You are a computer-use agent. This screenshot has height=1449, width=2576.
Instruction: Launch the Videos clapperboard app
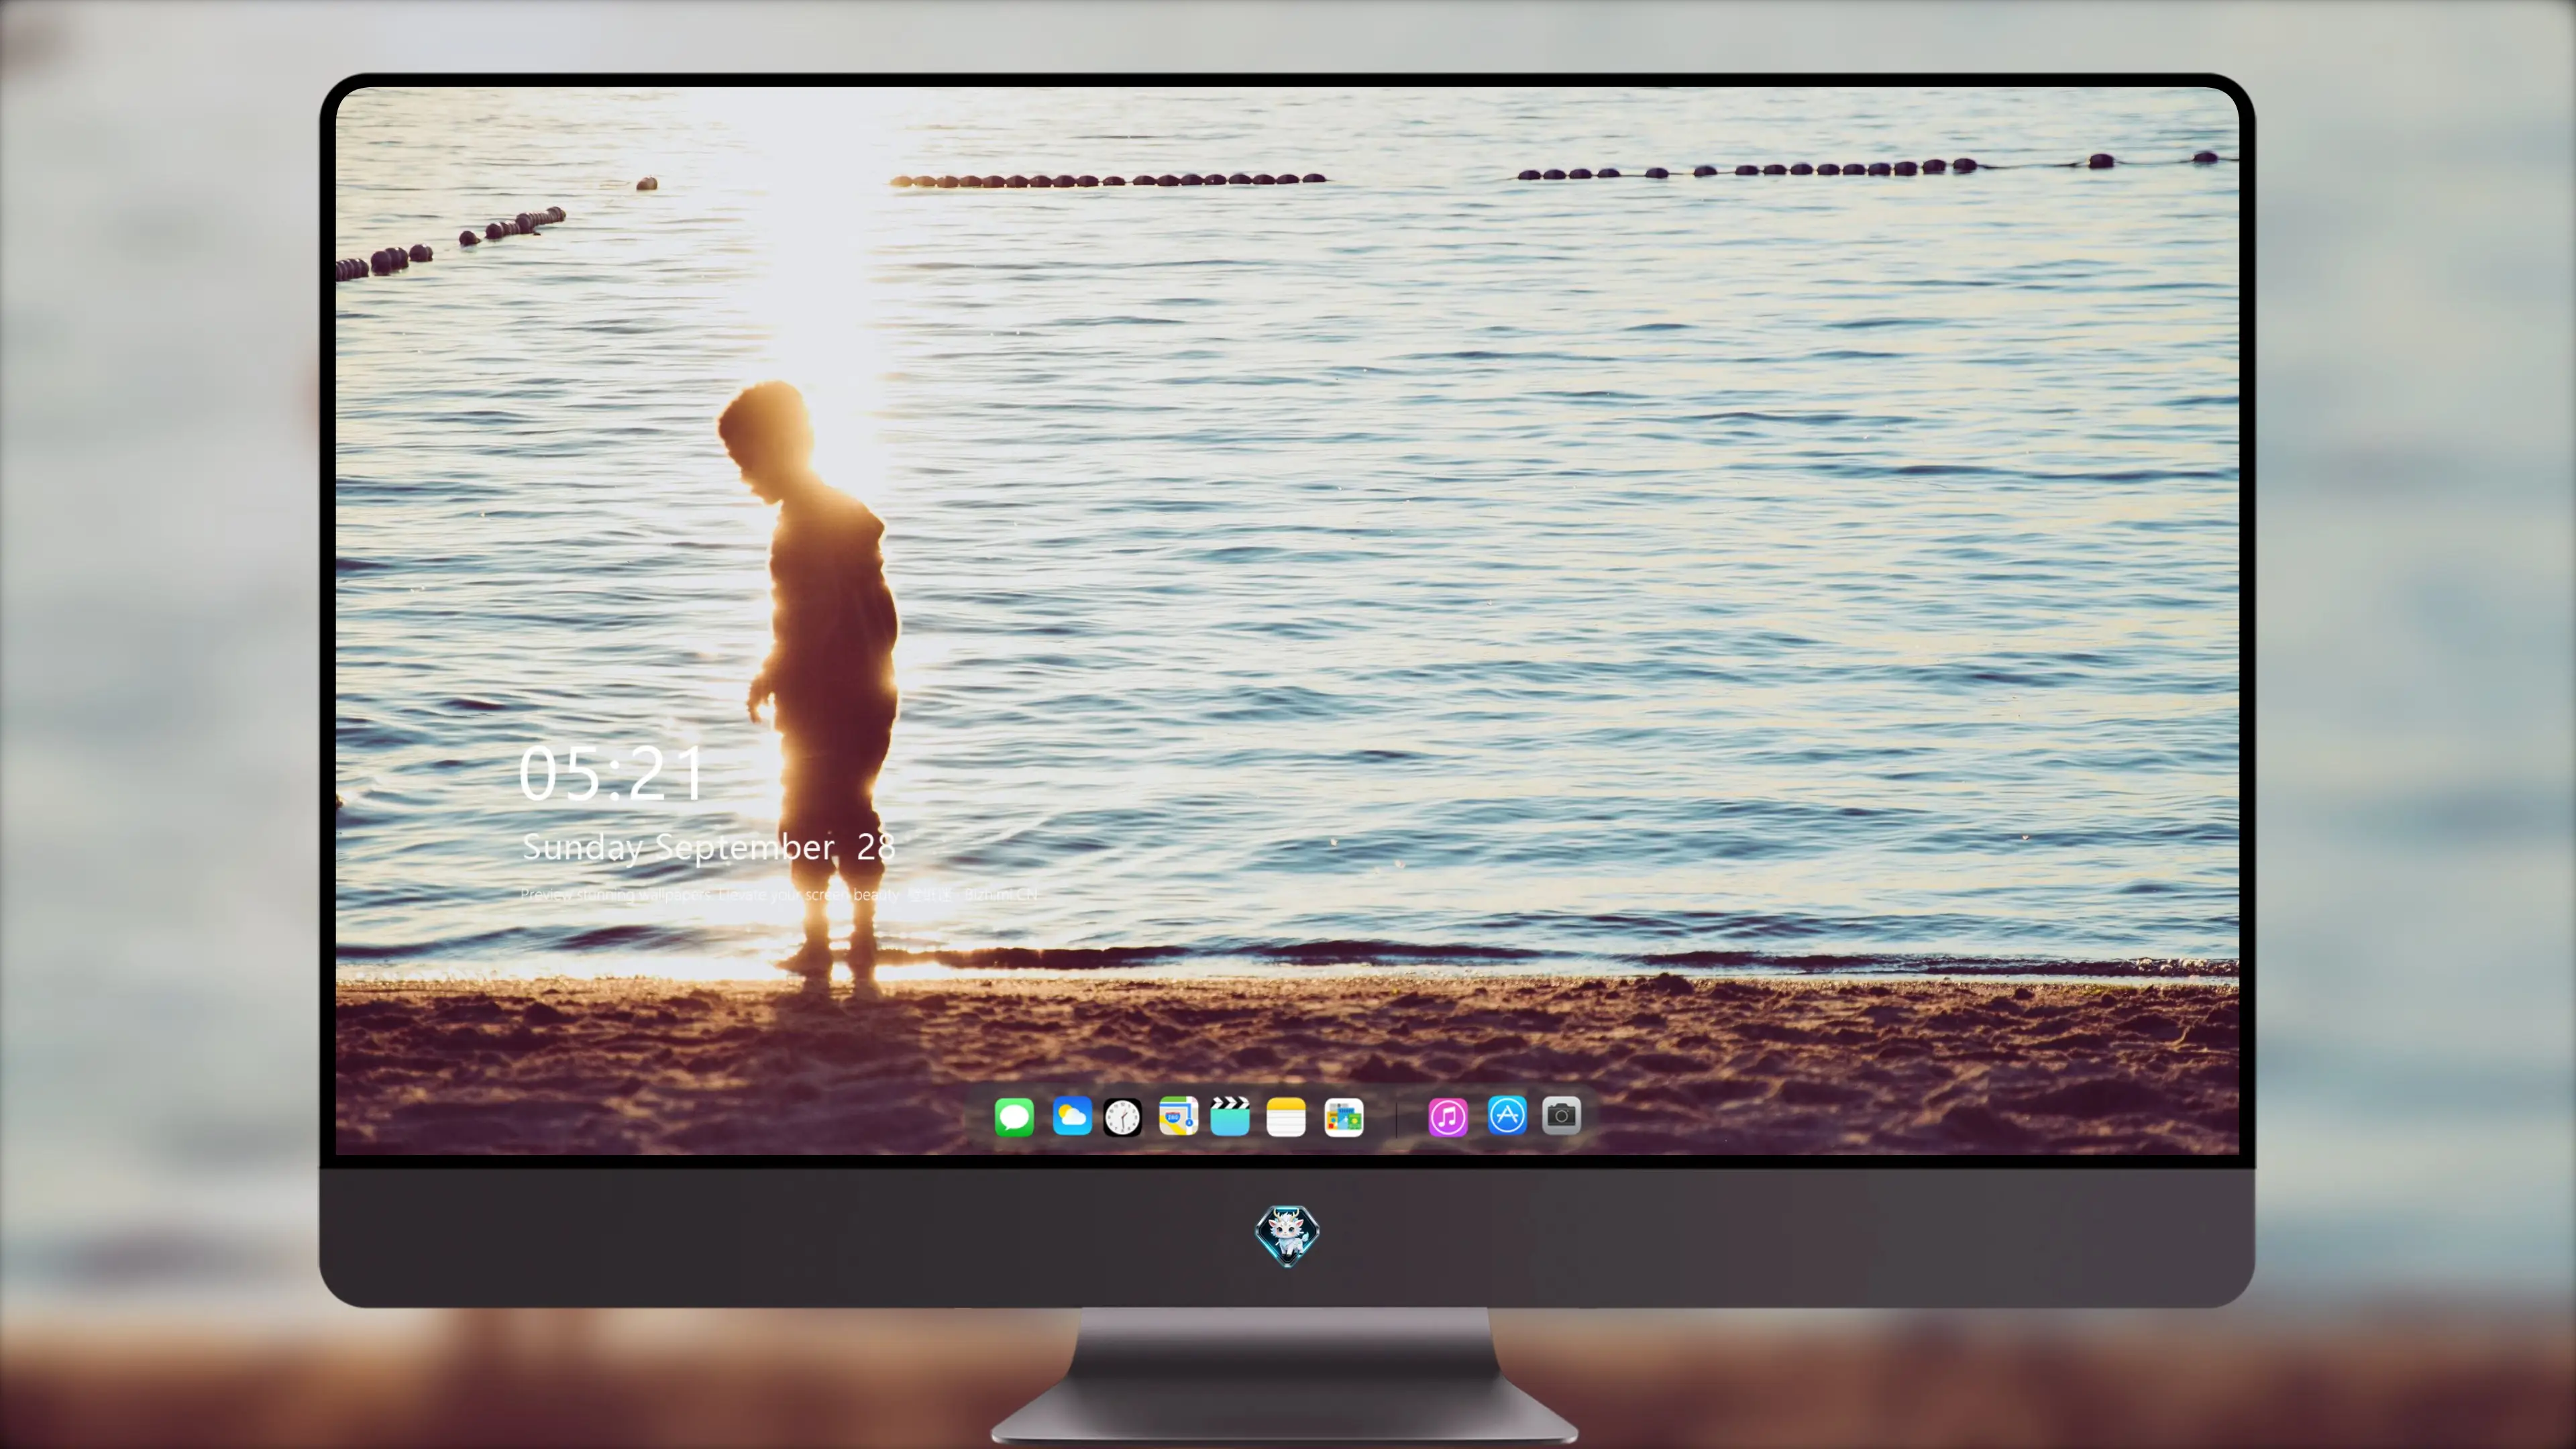[1230, 1116]
